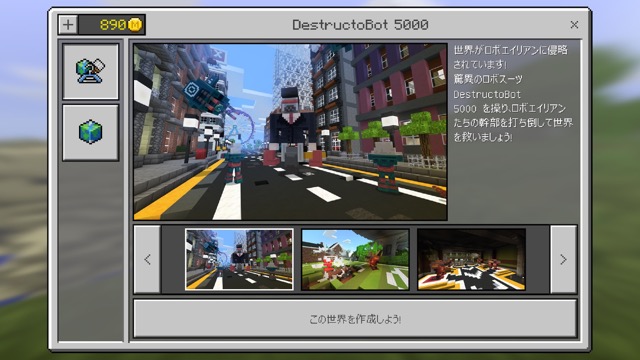Show next screenshot using right chevron arrow
640x360 pixels.
[563, 259]
